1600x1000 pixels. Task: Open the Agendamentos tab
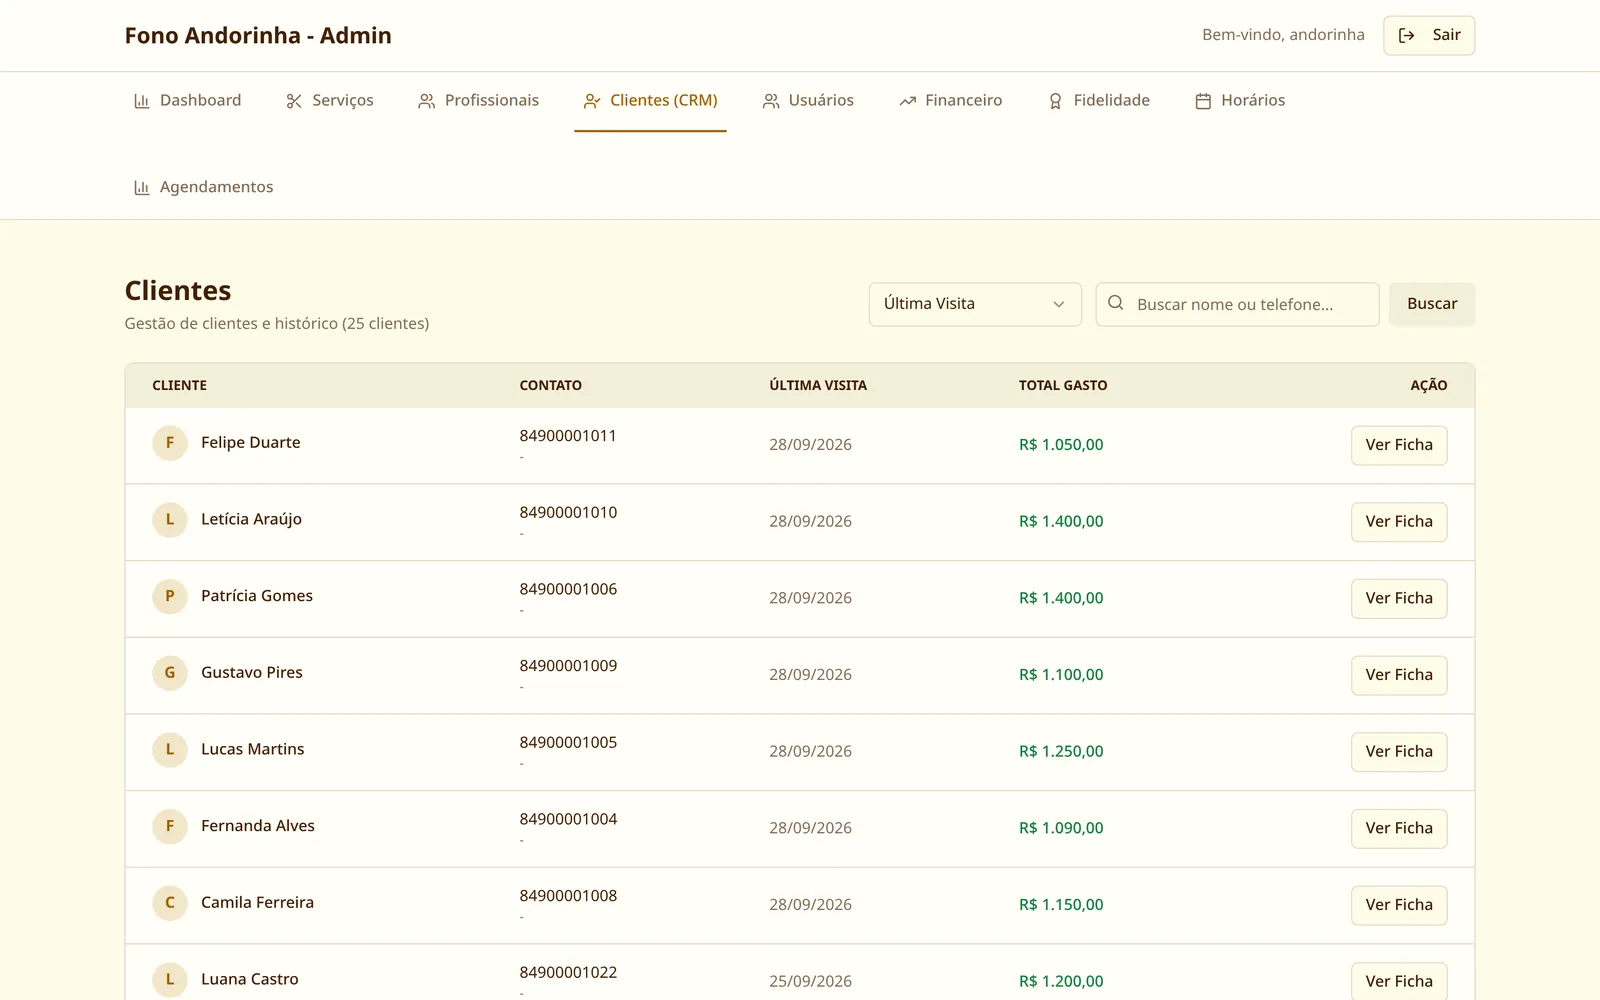click(x=203, y=187)
